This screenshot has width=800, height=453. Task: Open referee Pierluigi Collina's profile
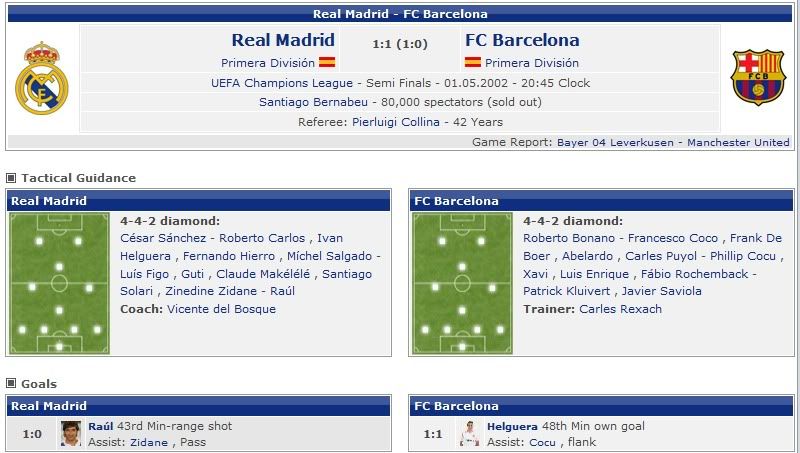(x=396, y=122)
